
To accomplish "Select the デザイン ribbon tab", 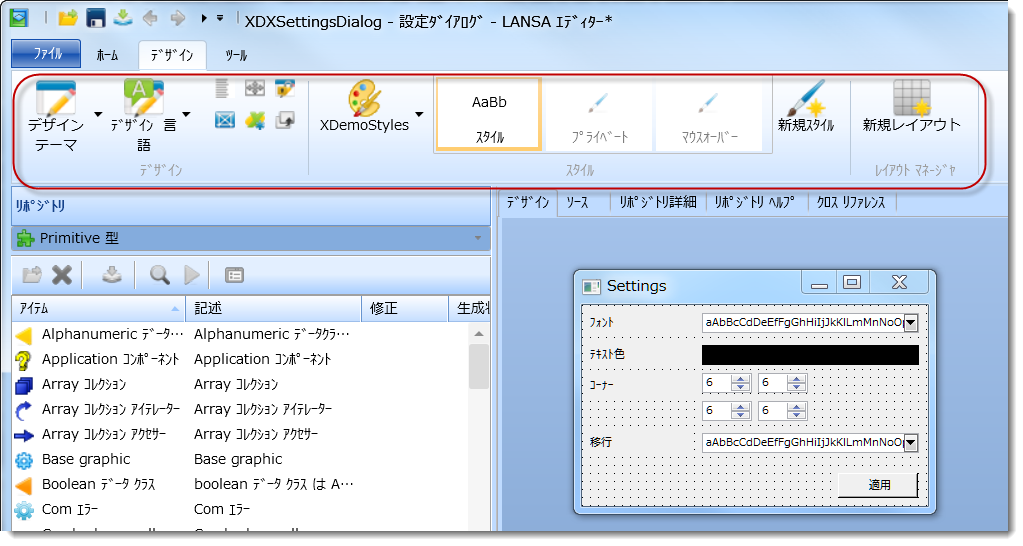I will [172, 55].
